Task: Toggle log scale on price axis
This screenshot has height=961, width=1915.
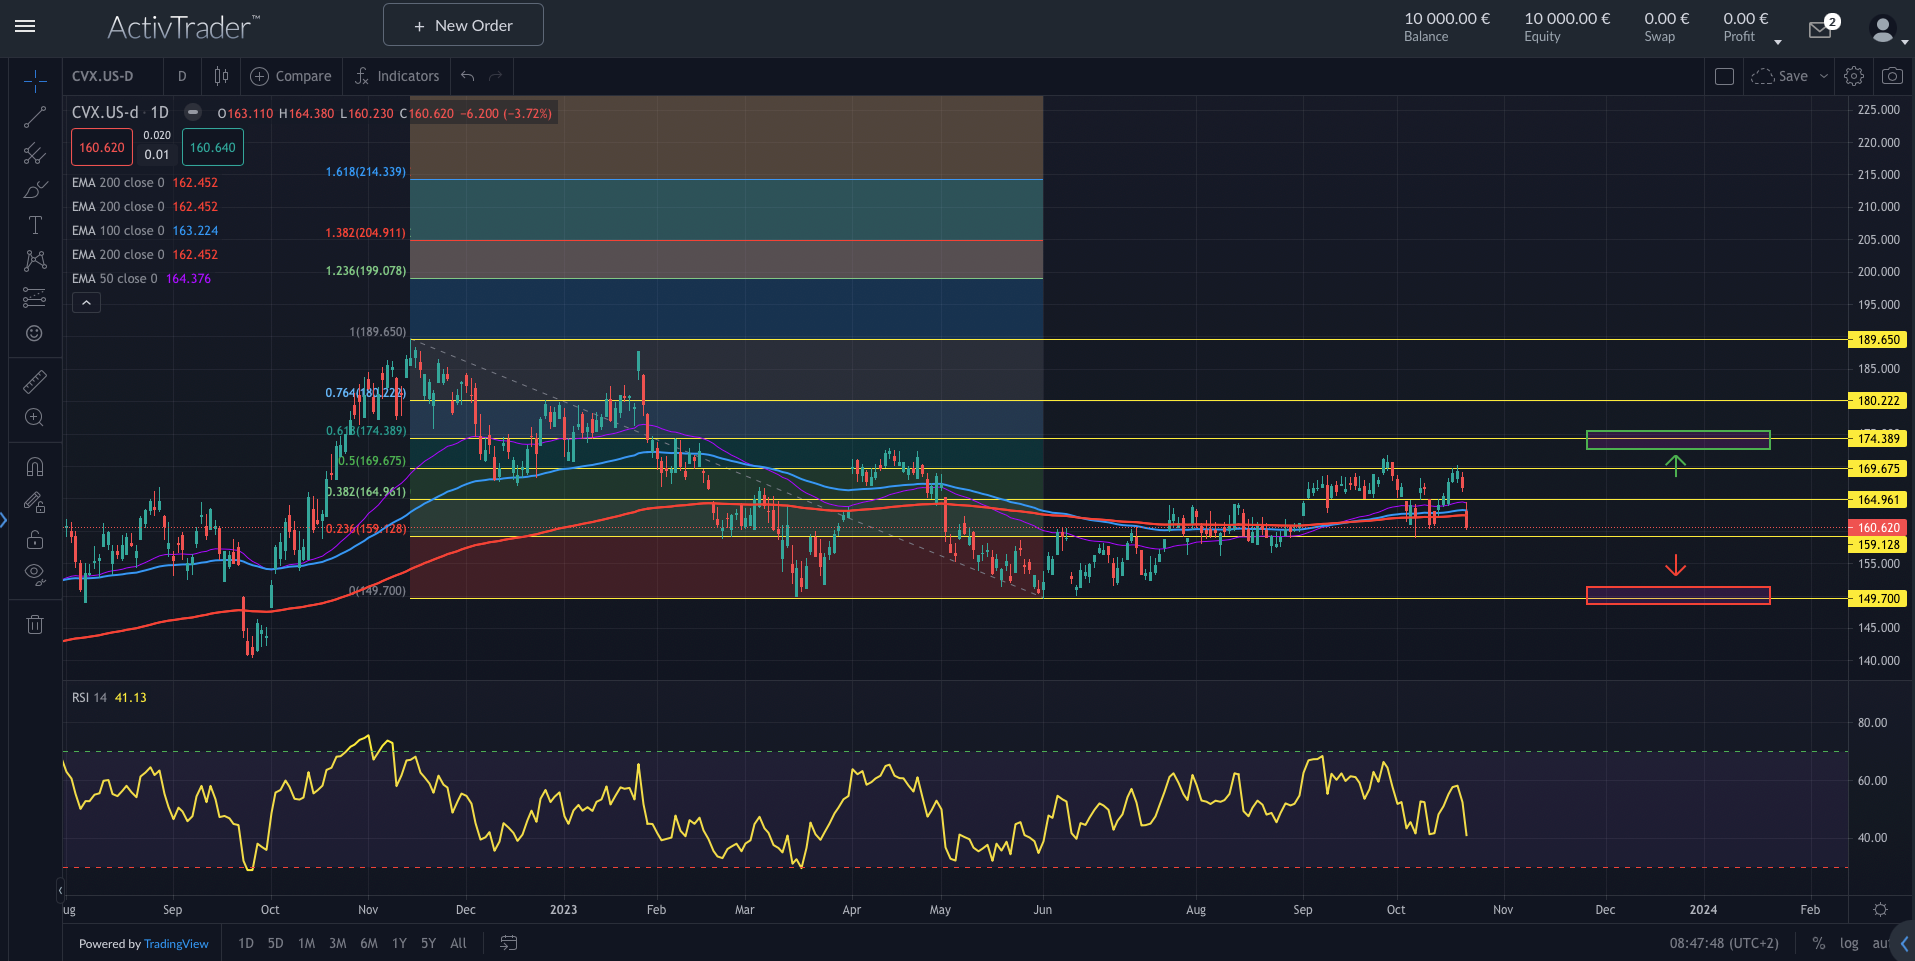Action: tap(1849, 943)
